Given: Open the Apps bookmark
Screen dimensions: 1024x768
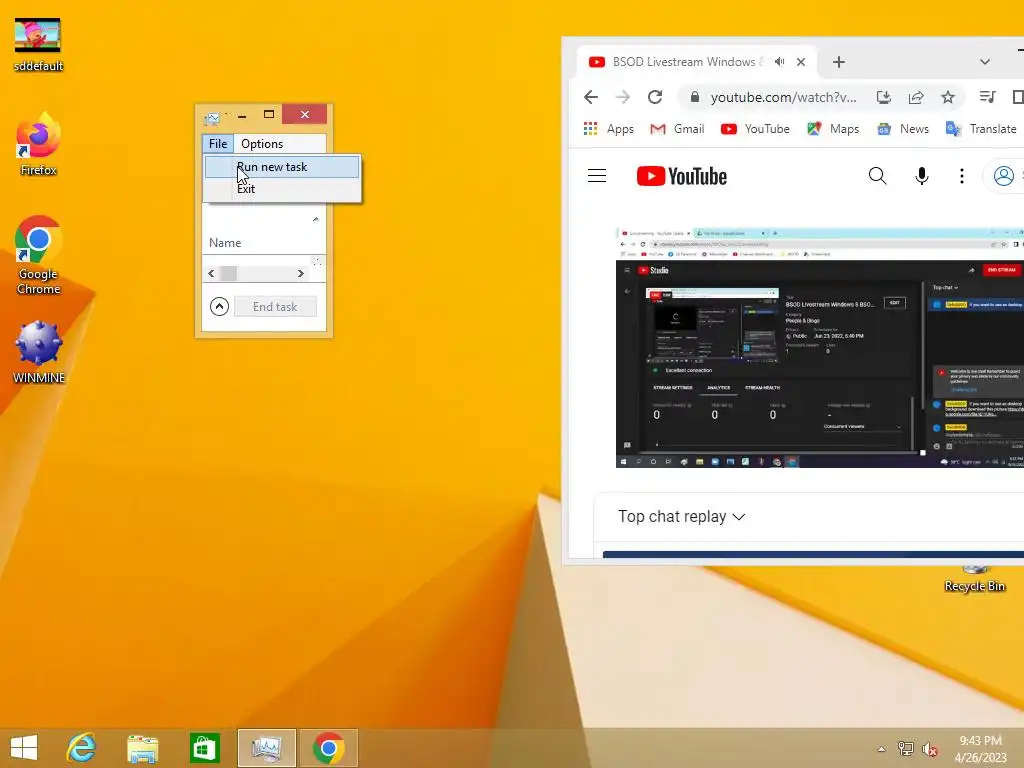Looking at the screenshot, I should [609, 129].
